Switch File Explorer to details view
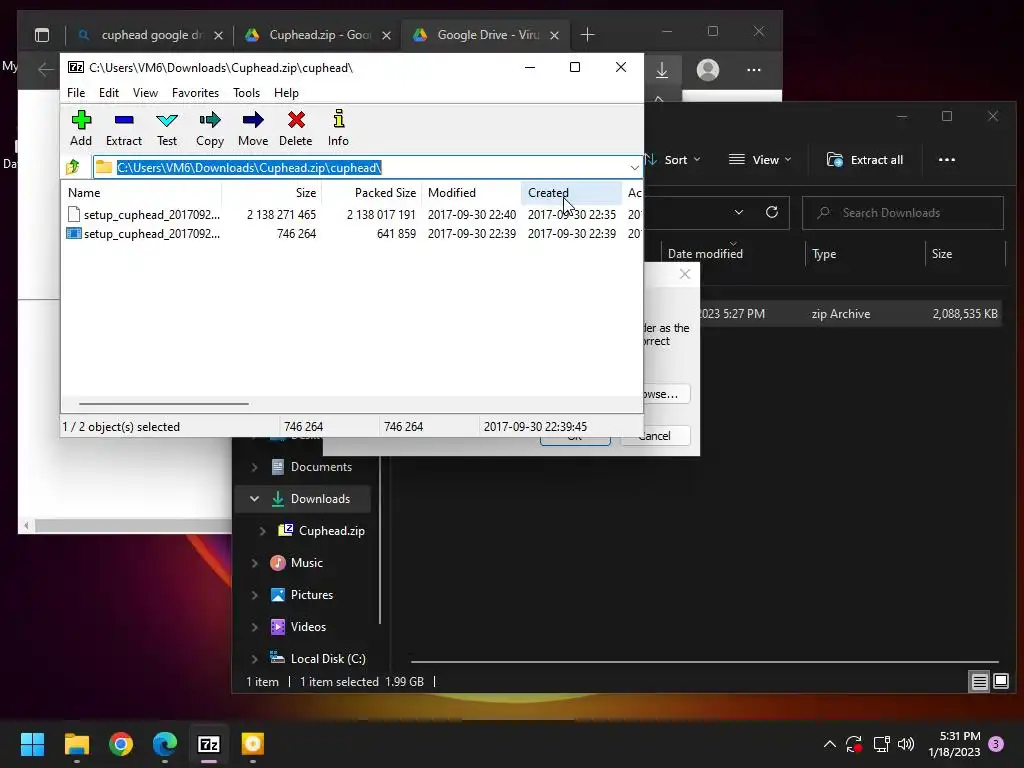This screenshot has height=768, width=1024. point(980,682)
